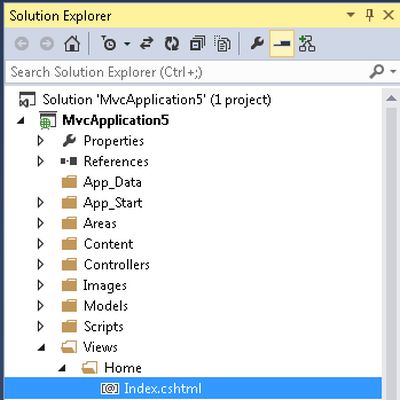Viewport: 400px width, 400px height.
Task: Expand the App_Start folder
Action: [x=40, y=203]
